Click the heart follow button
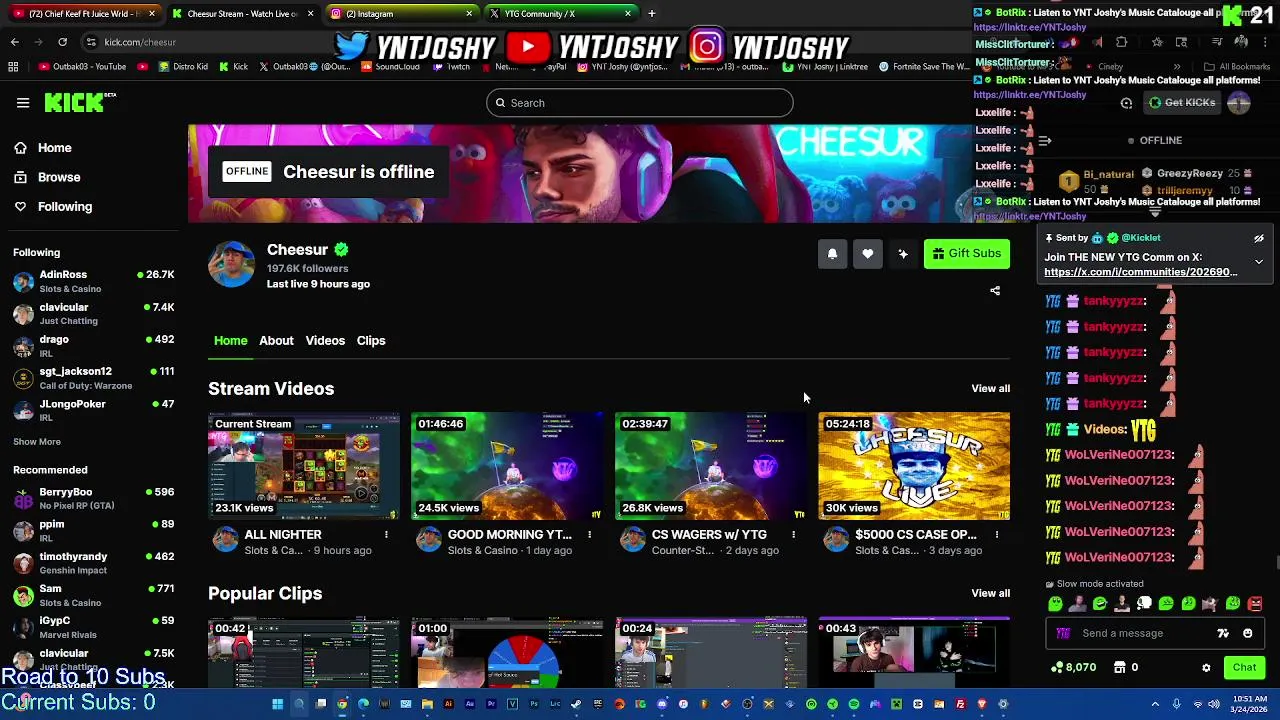1280x720 pixels. coord(868,254)
